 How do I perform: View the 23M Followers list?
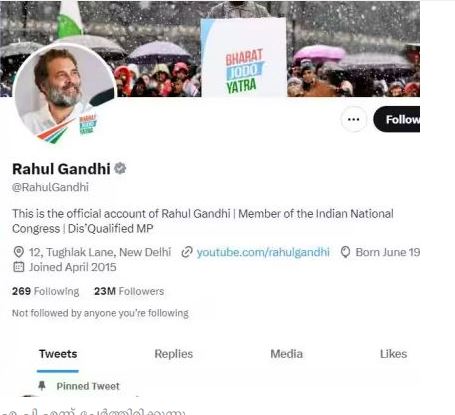tap(129, 291)
